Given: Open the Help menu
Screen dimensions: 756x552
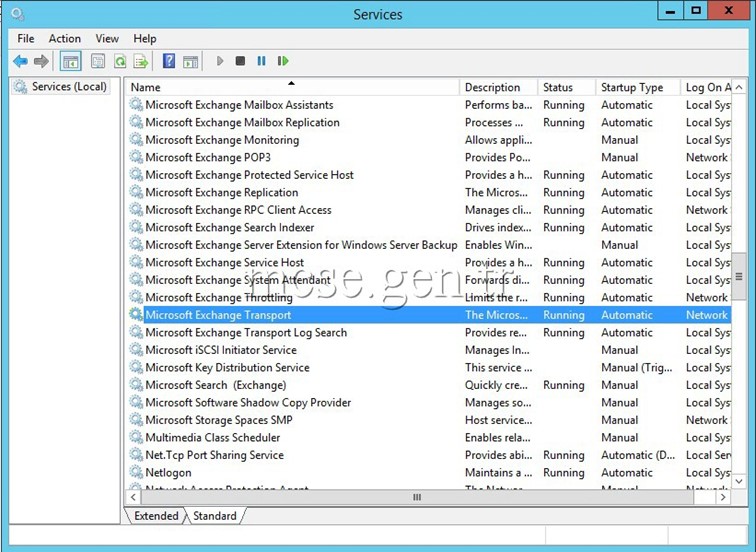Looking at the screenshot, I should click(145, 39).
